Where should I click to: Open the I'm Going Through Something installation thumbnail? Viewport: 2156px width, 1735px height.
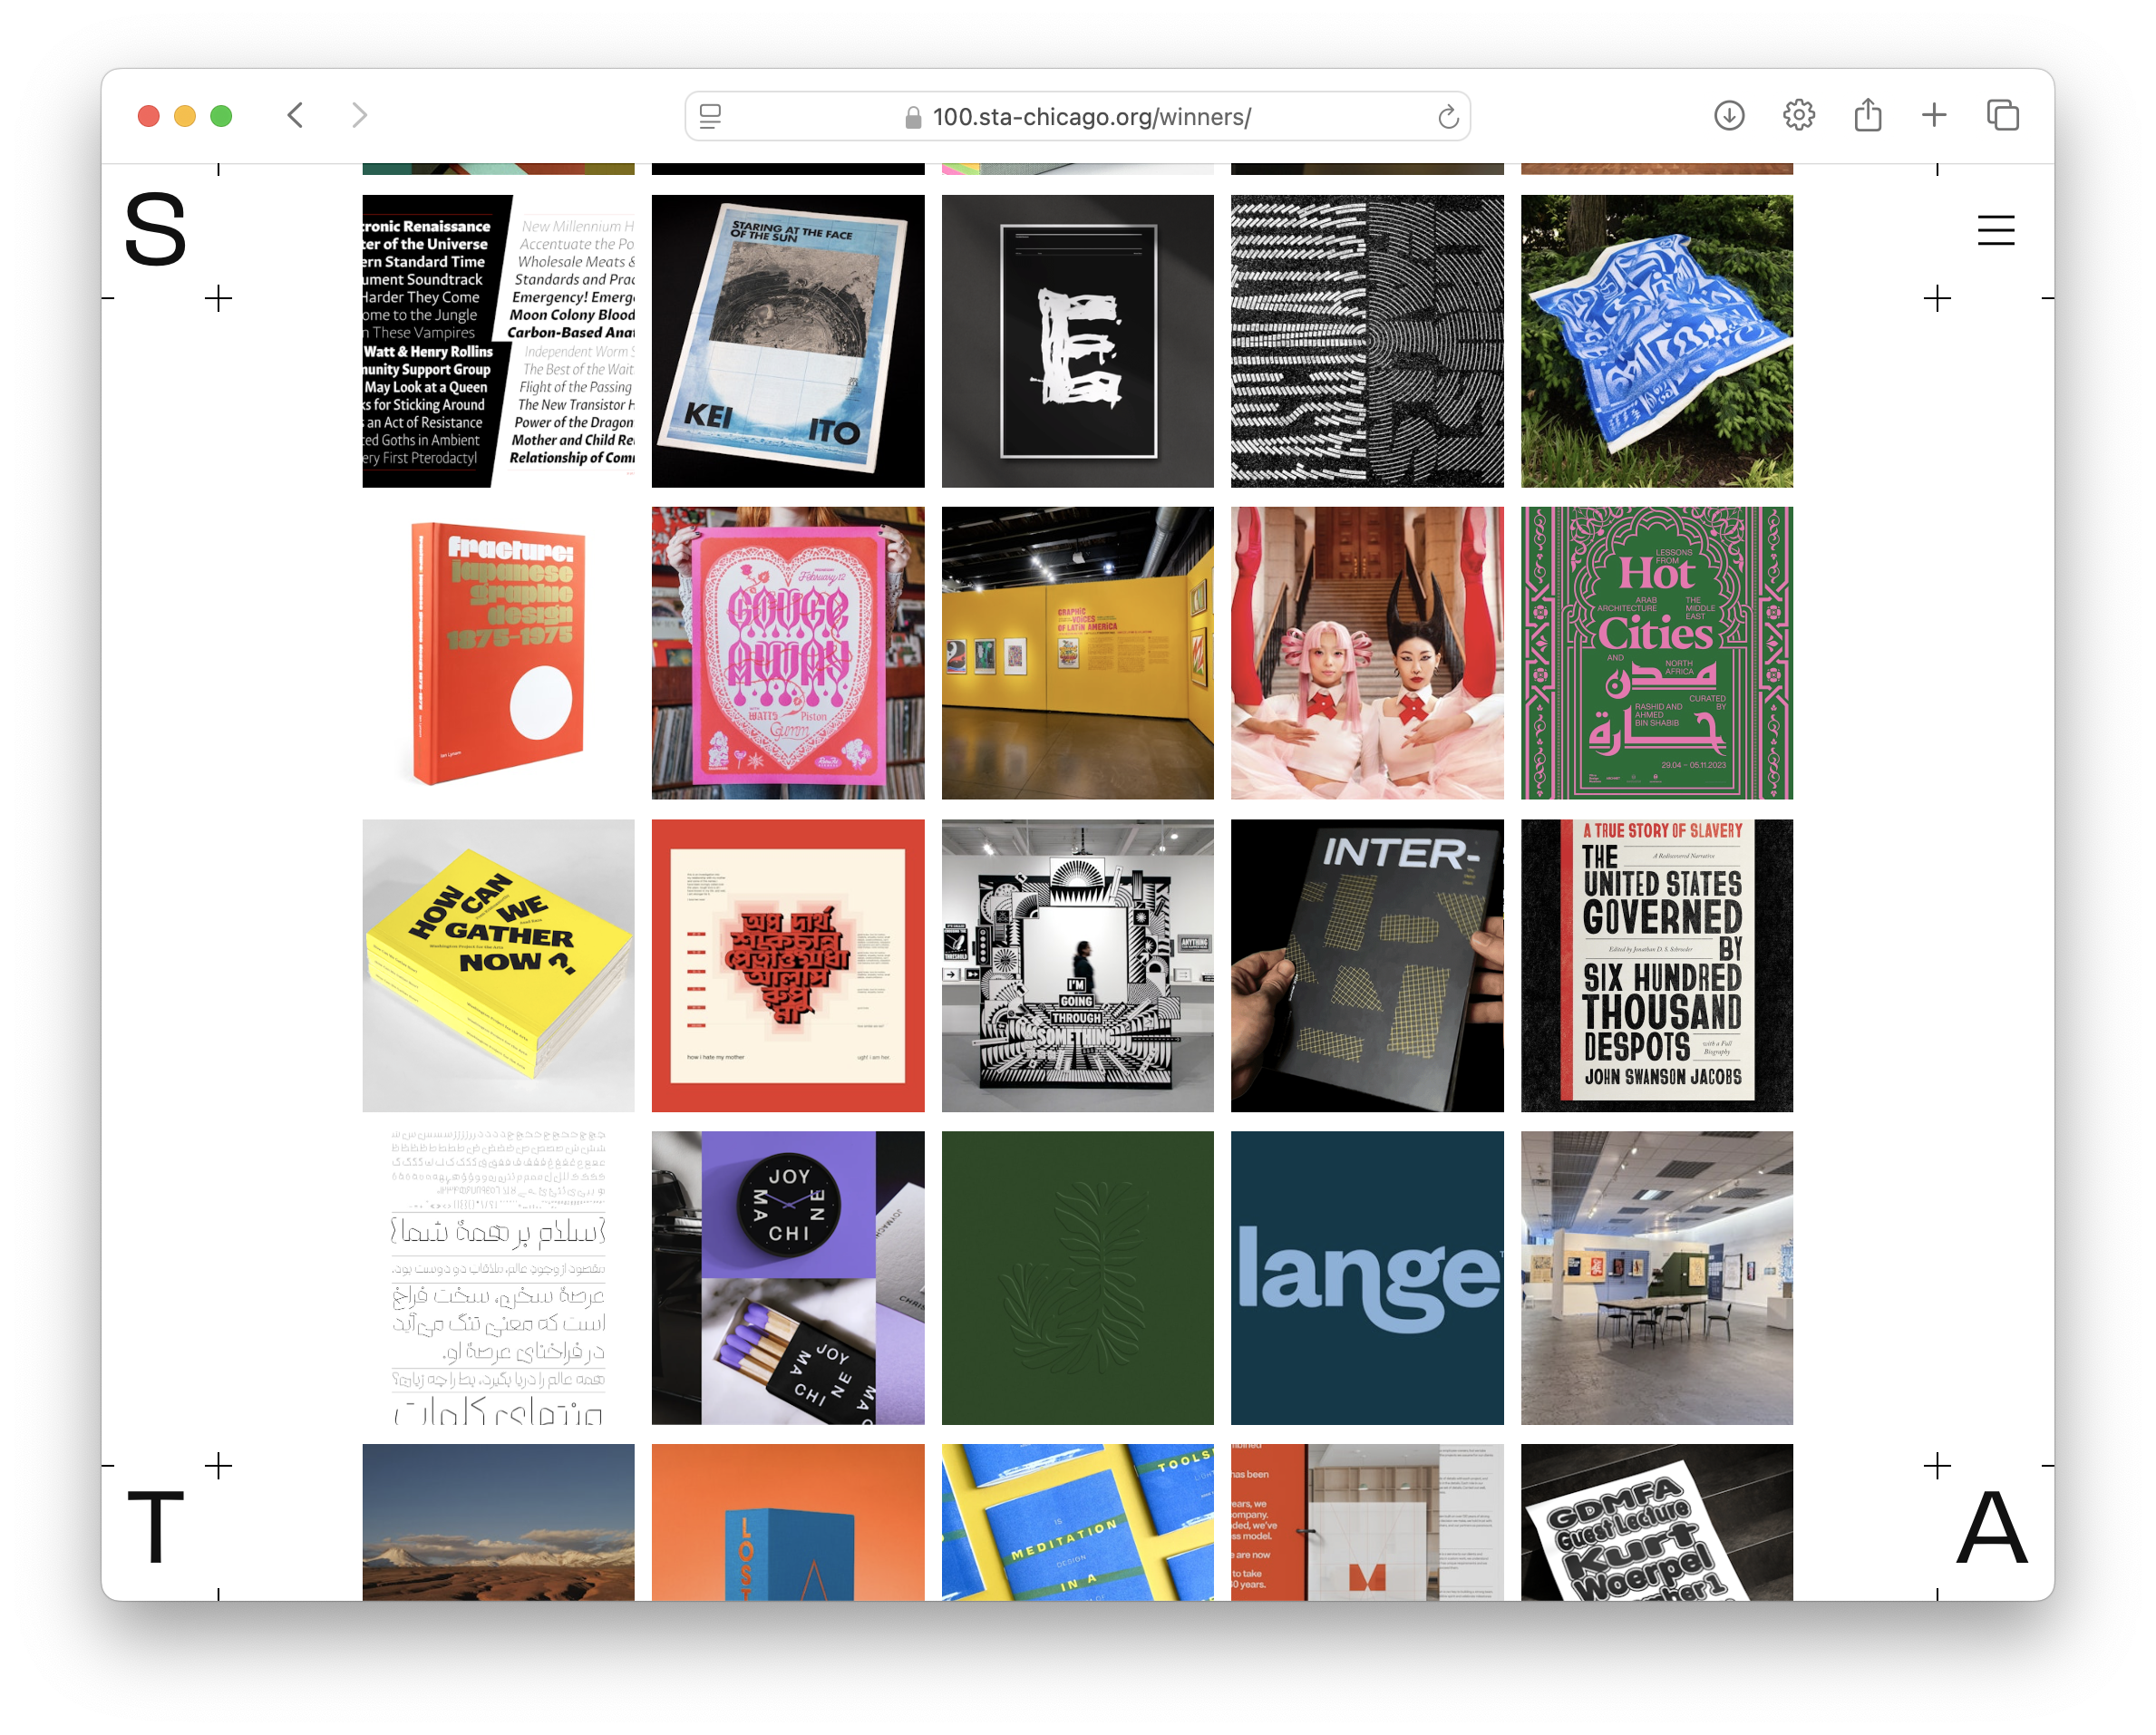point(1077,965)
